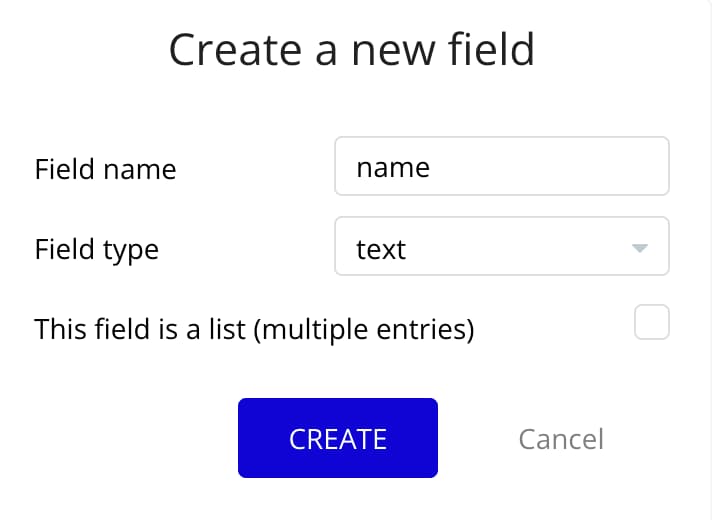Tick the list (multiple entries) checkbox
712x520 pixels.
pos(652,322)
